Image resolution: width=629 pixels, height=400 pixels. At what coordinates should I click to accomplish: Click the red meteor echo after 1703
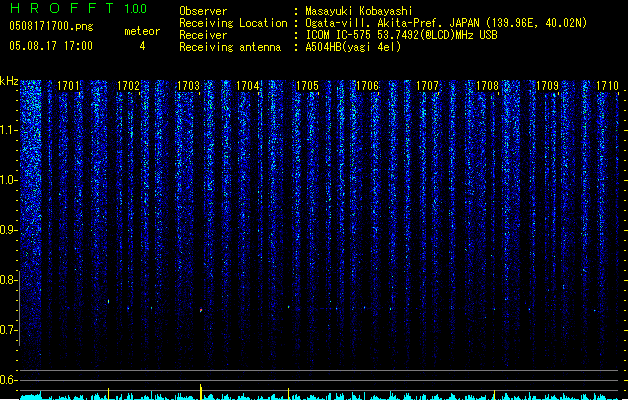(201, 310)
